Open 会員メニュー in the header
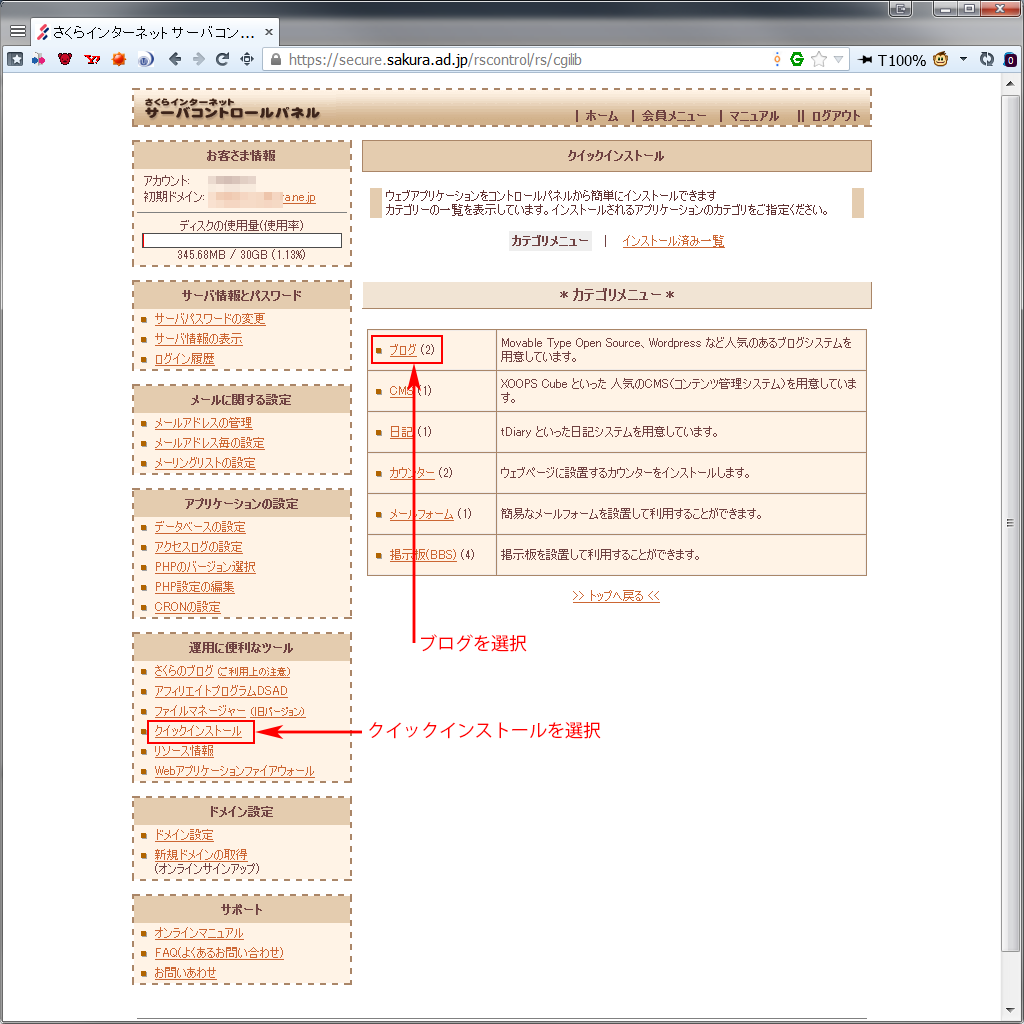The height and width of the screenshot is (1024, 1024). coord(673,116)
